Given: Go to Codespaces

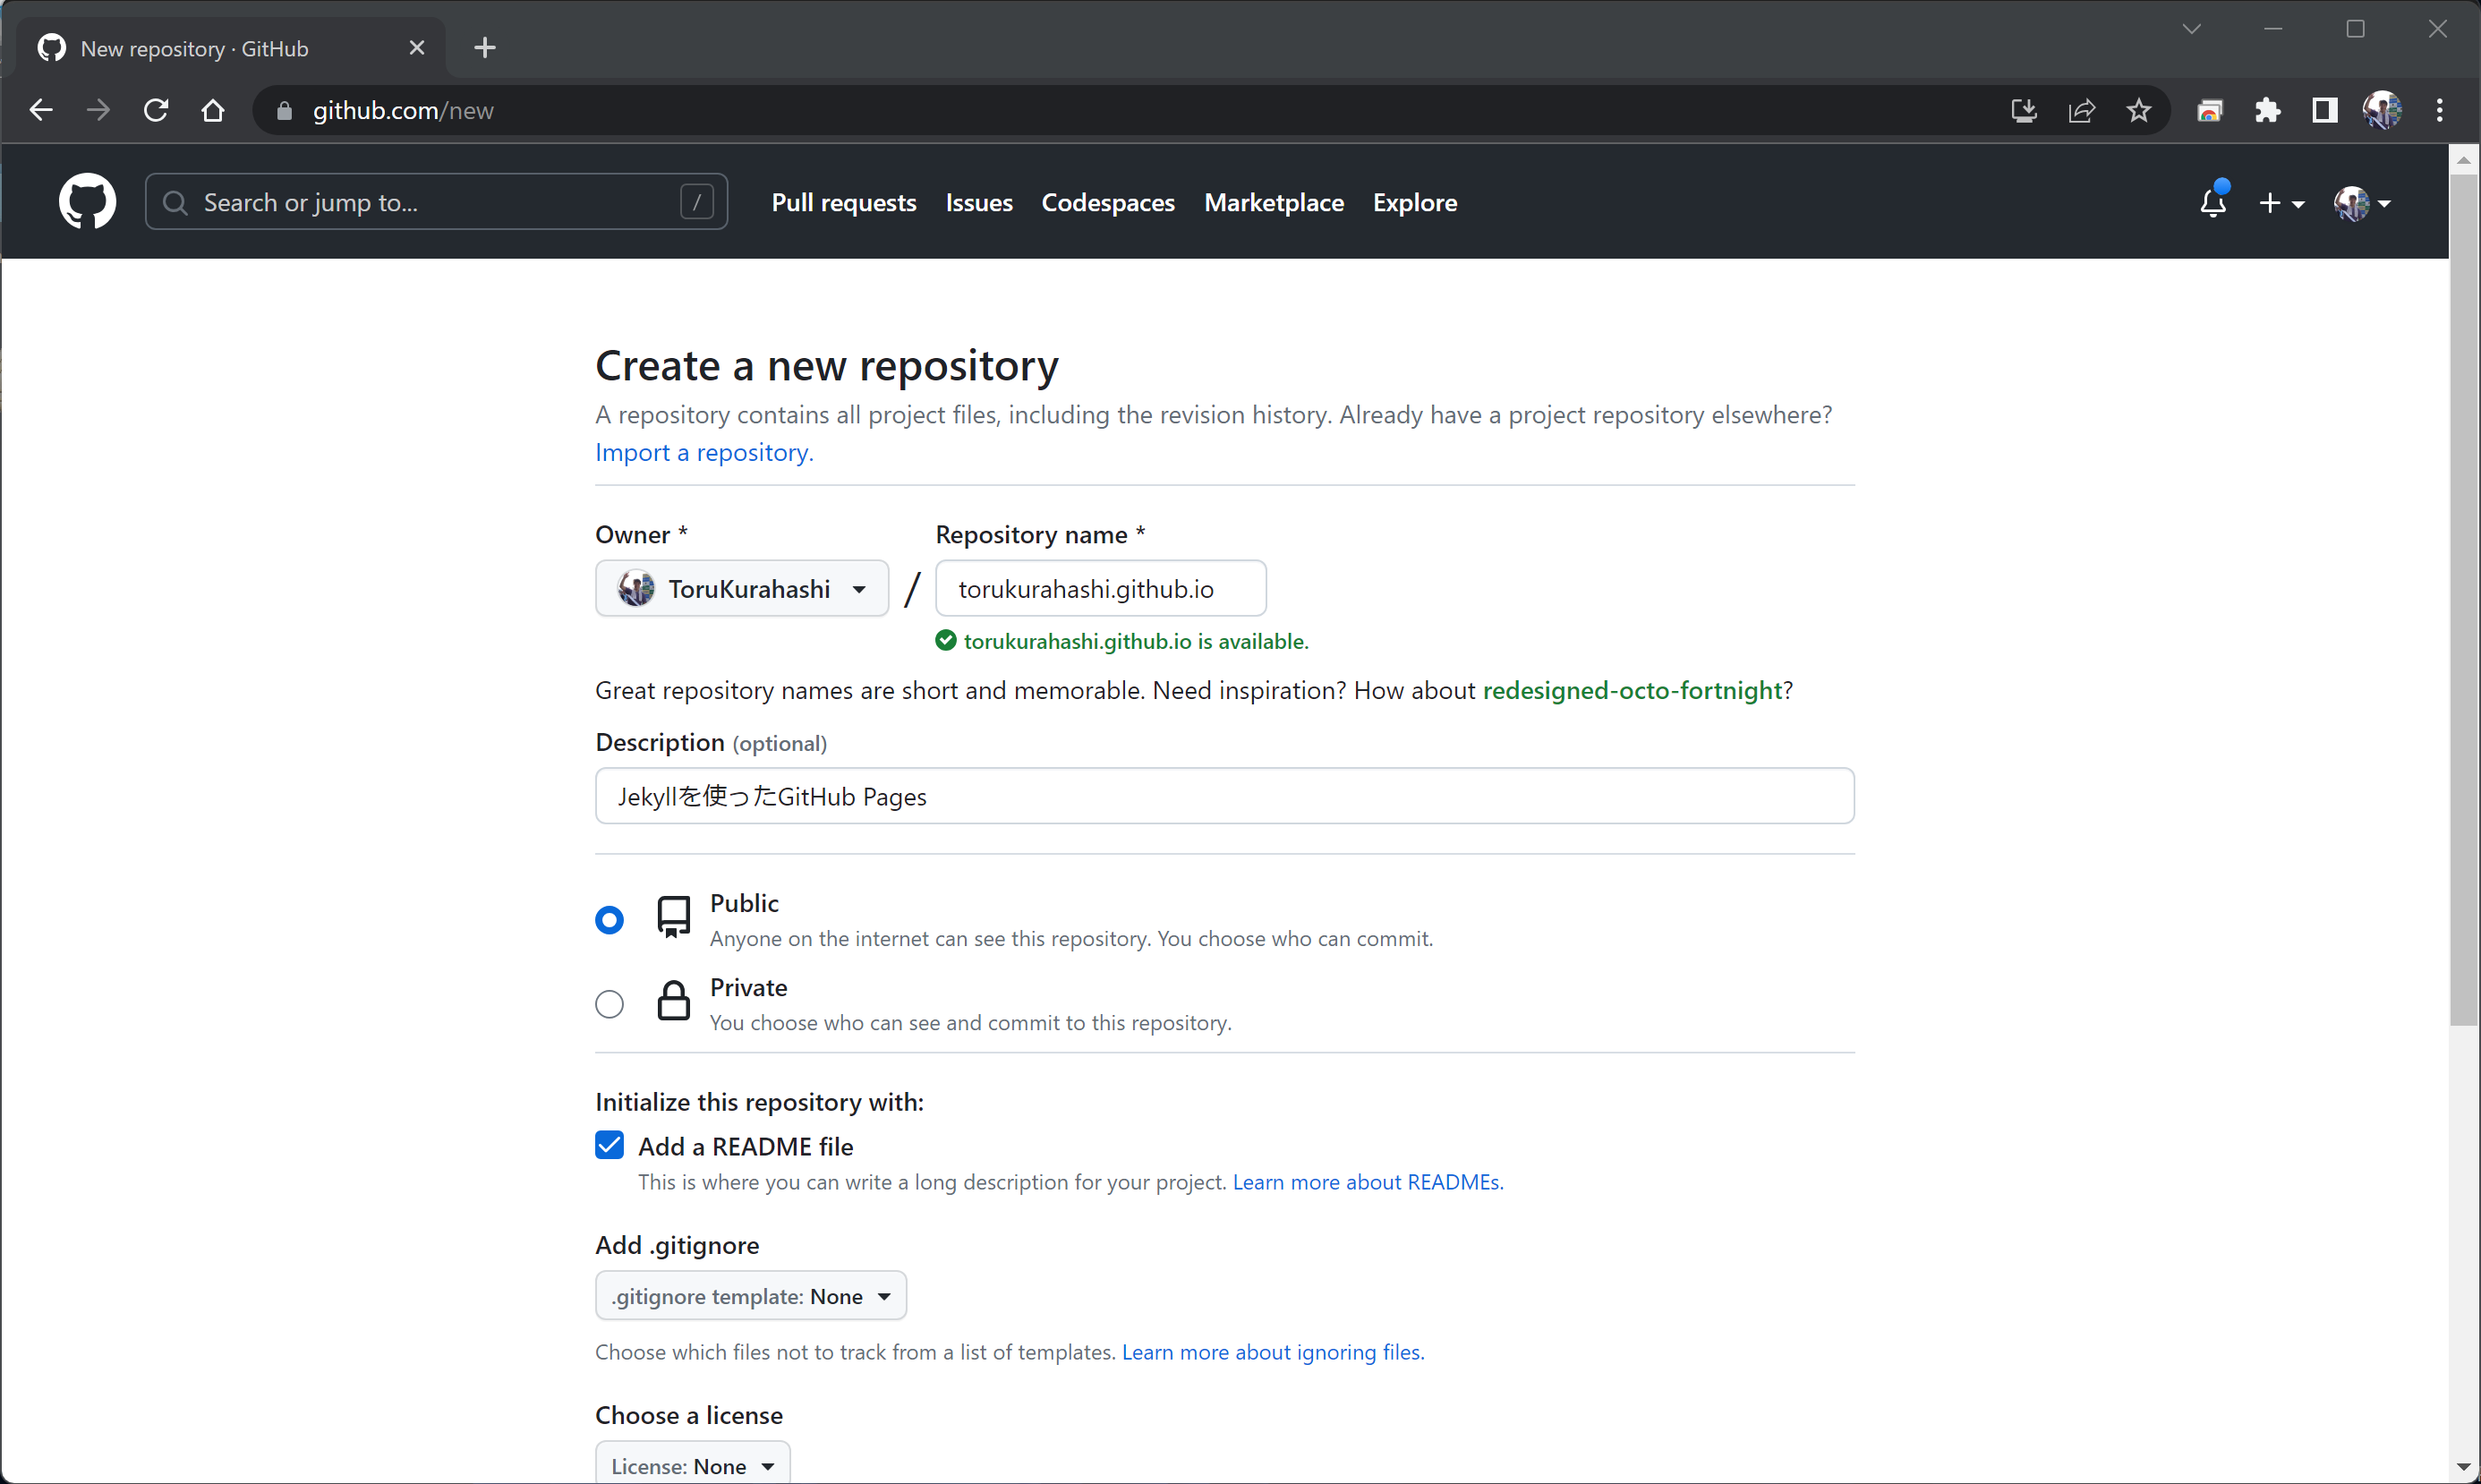Looking at the screenshot, I should pos(1108,203).
